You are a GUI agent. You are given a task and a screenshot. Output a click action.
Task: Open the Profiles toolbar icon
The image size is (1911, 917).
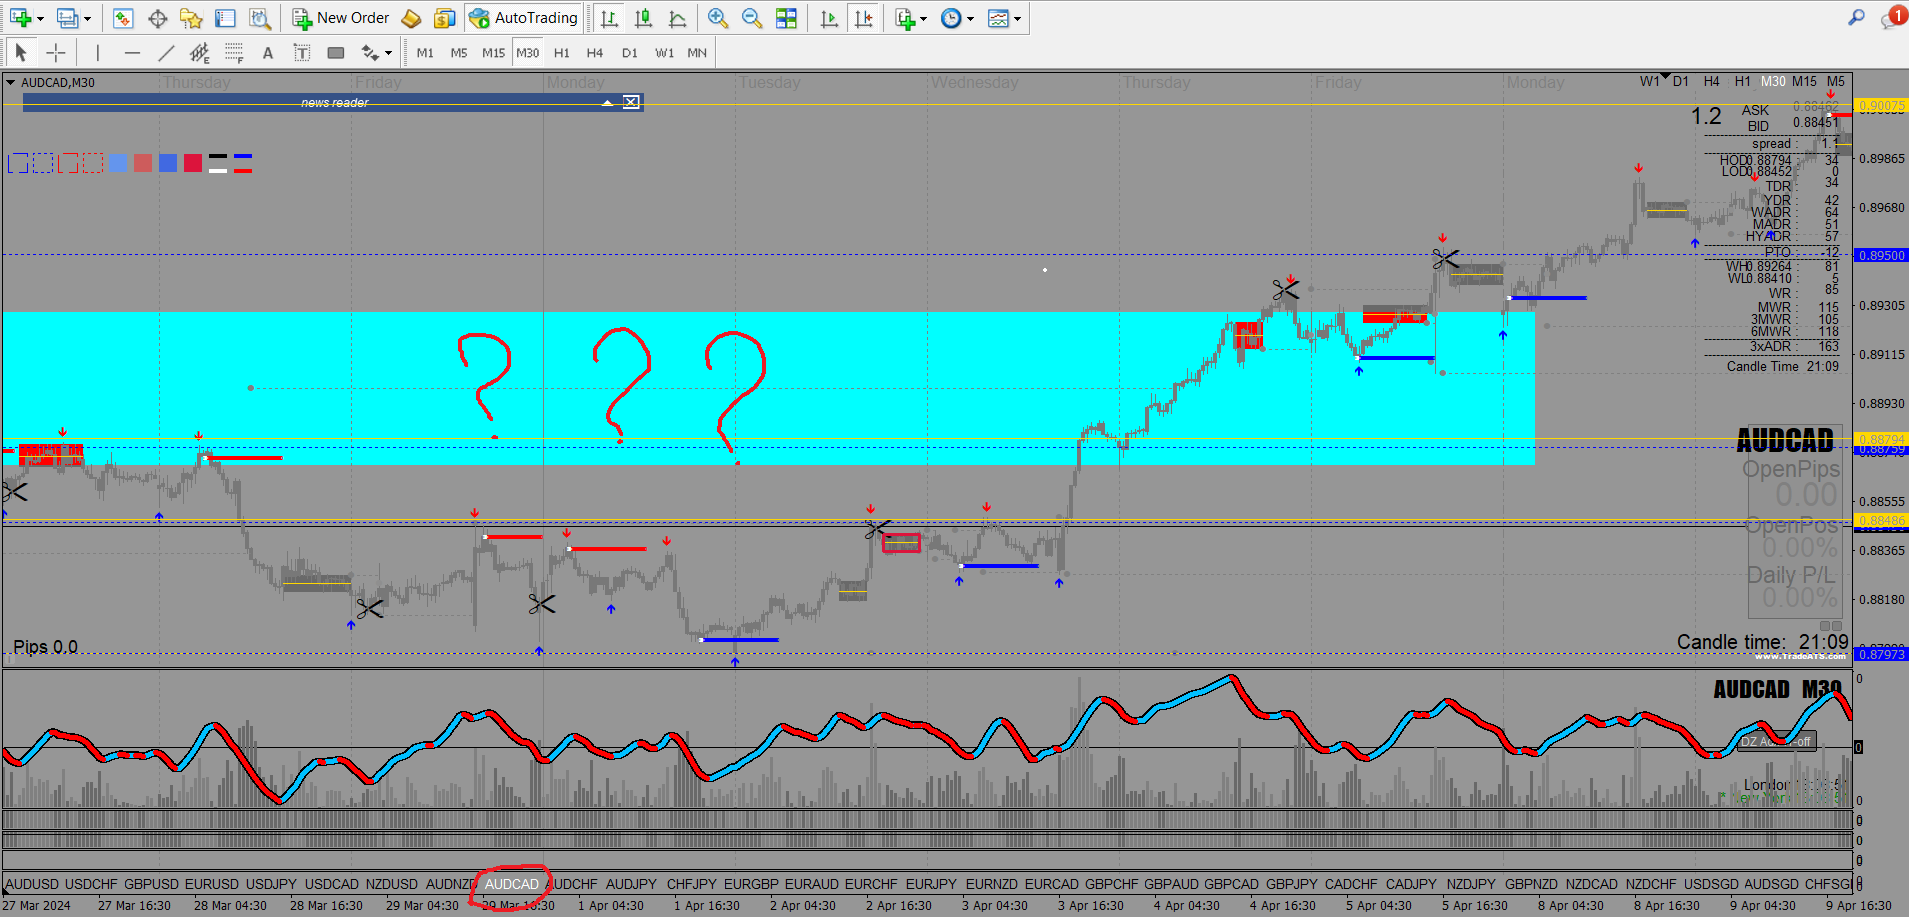(x=68, y=18)
